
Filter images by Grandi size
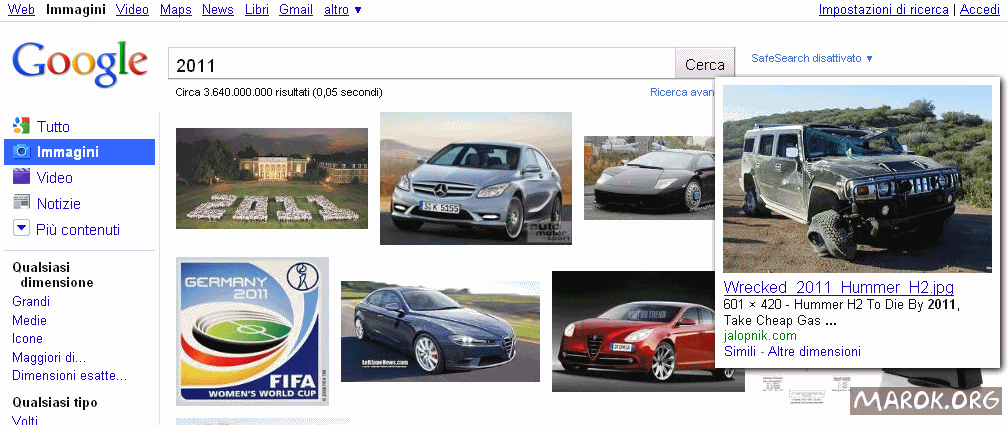click(x=31, y=301)
